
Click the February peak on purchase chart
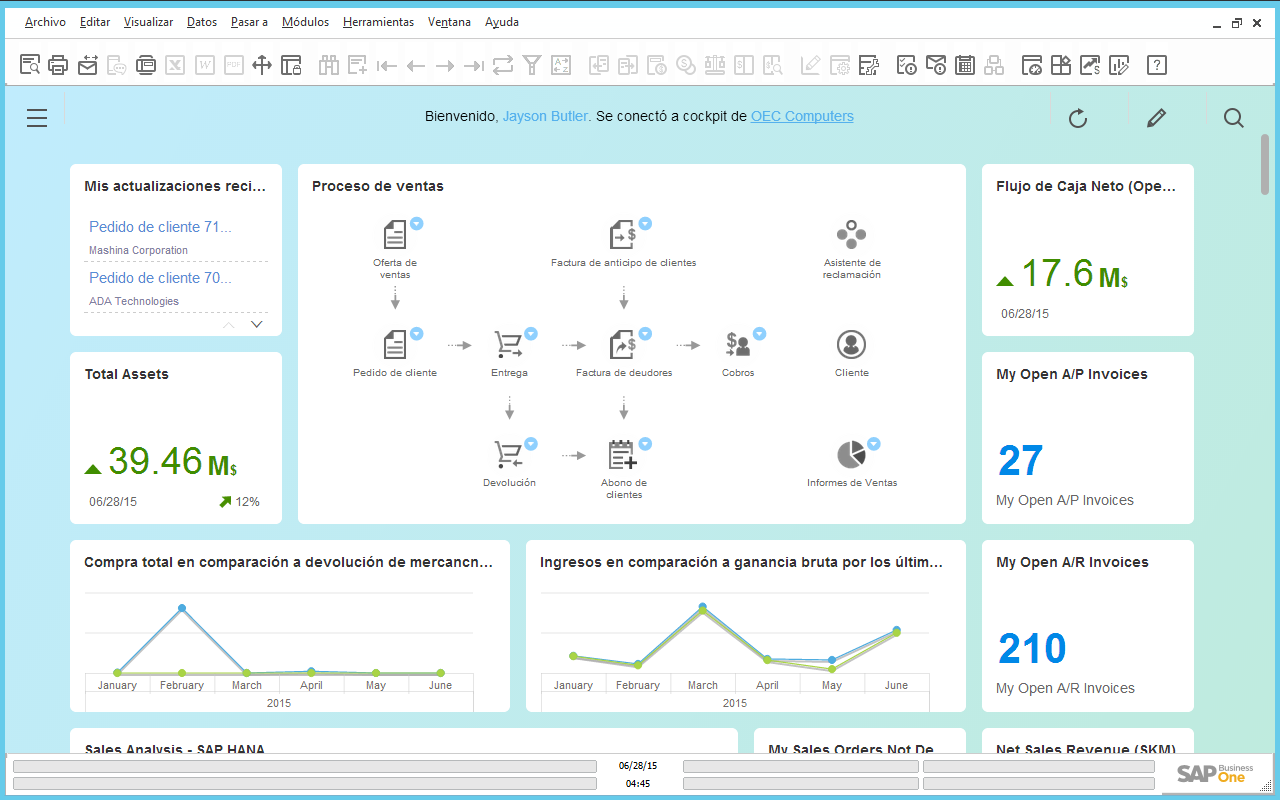click(182, 608)
